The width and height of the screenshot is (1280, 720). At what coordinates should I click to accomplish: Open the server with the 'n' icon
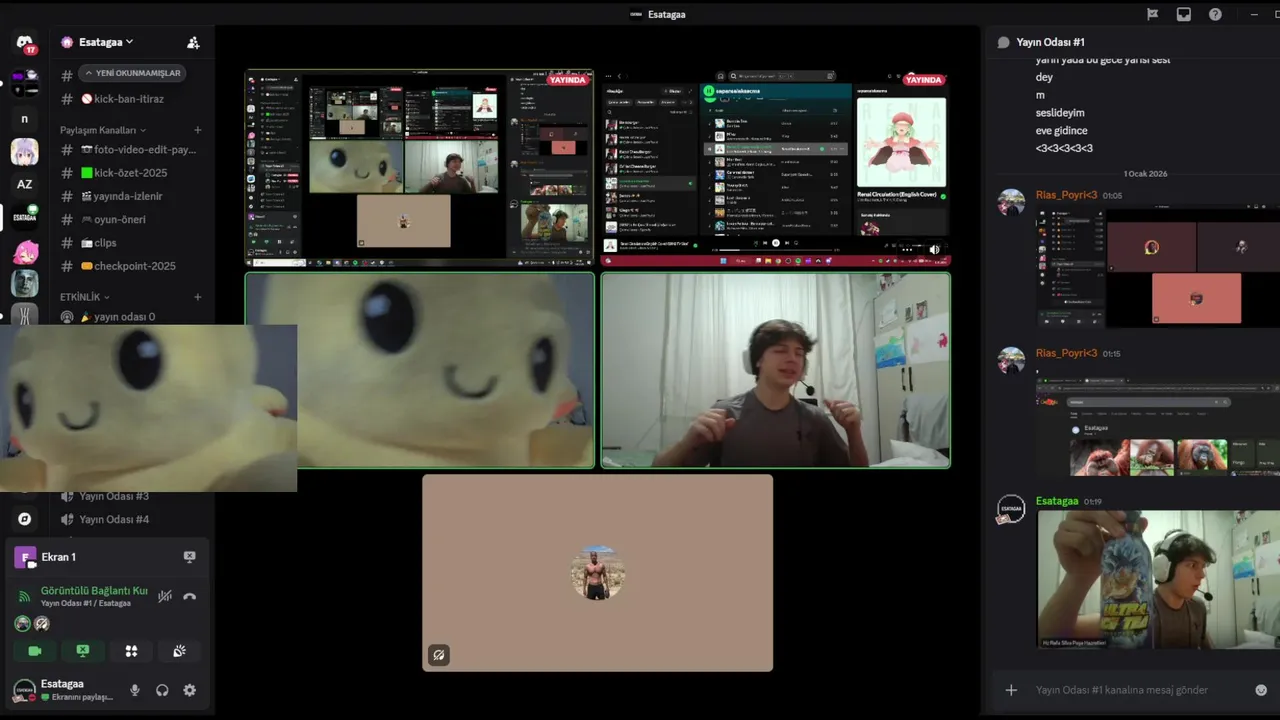(x=25, y=119)
